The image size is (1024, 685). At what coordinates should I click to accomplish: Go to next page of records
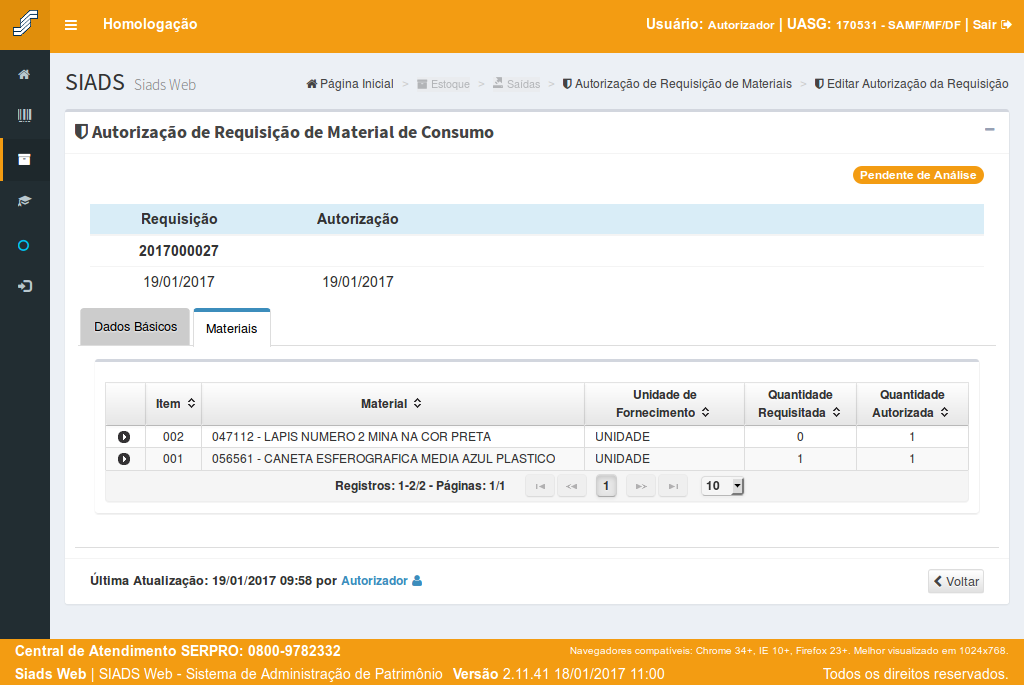[x=641, y=486]
